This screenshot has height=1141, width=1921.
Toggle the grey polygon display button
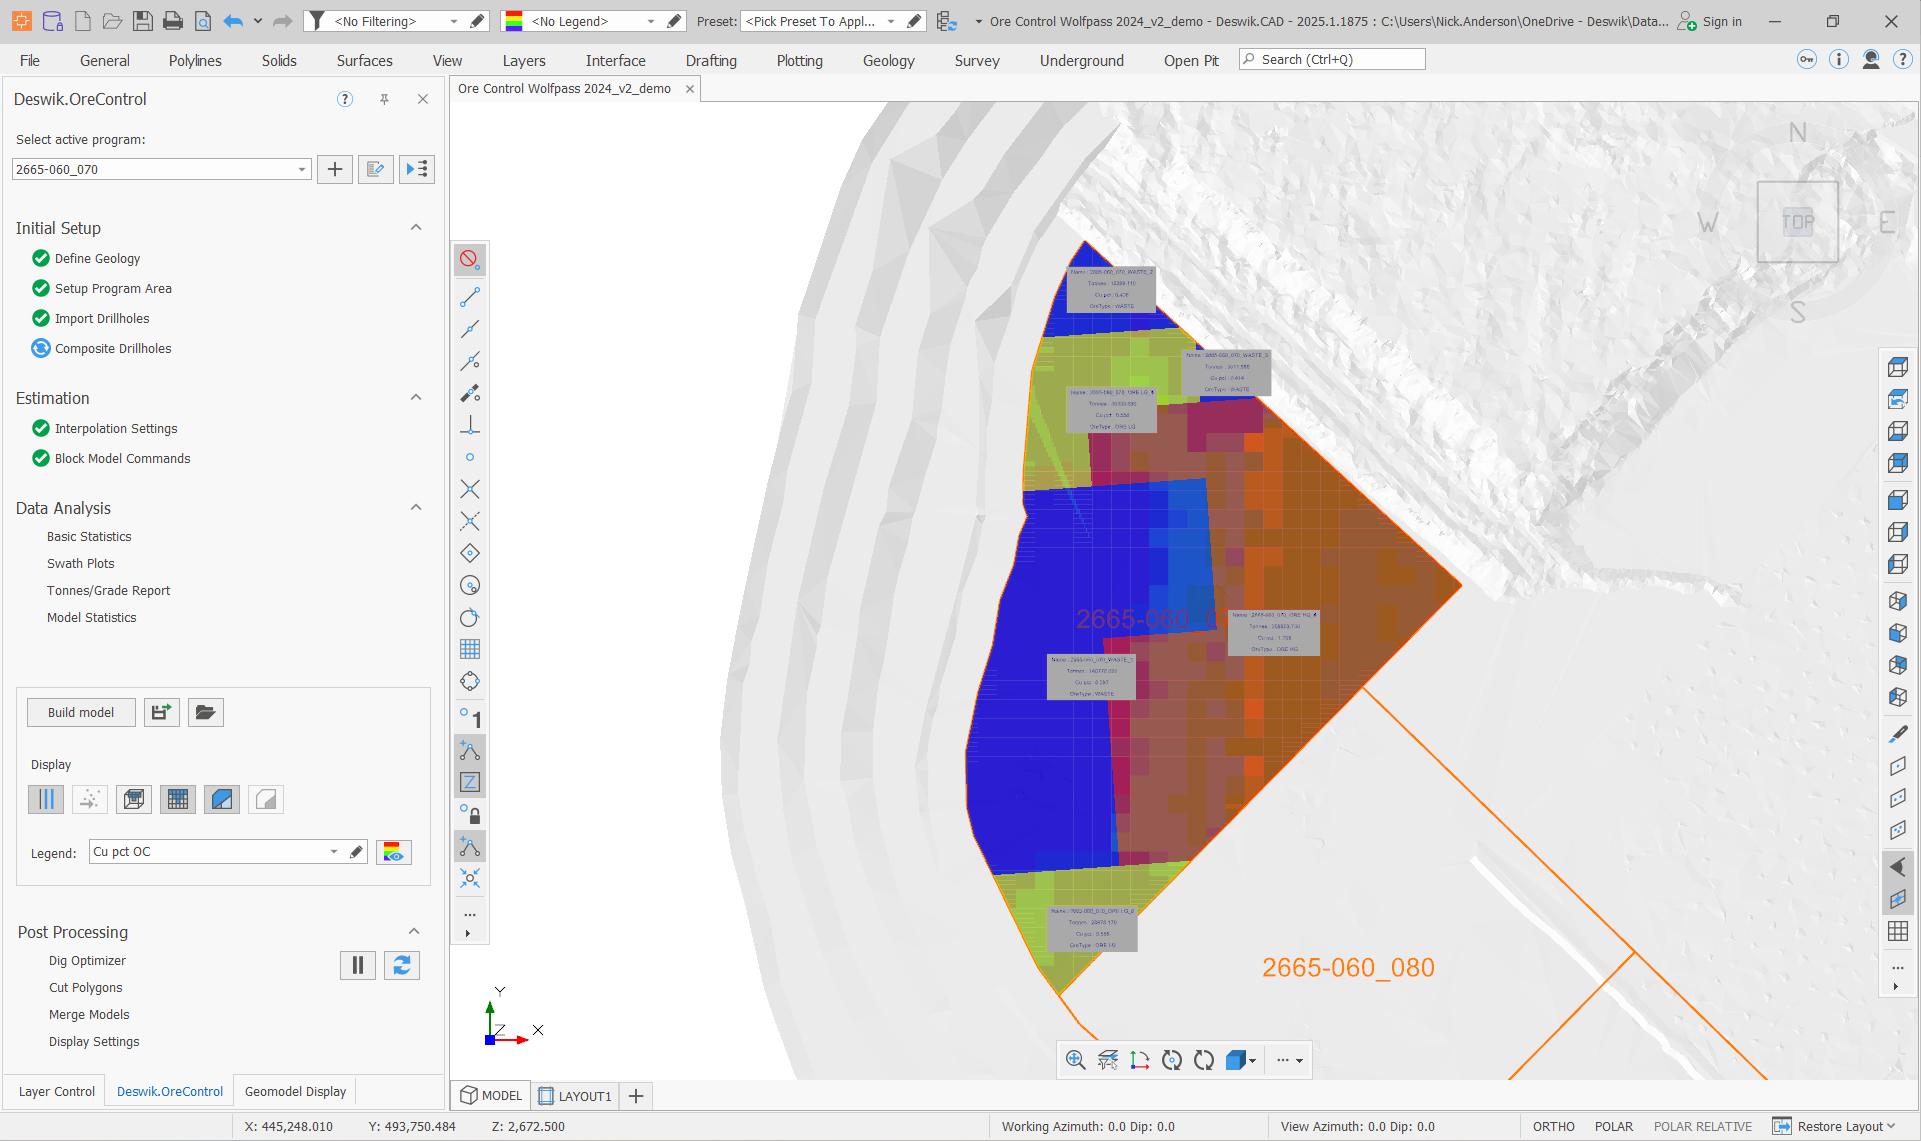click(x=265, y=799)
